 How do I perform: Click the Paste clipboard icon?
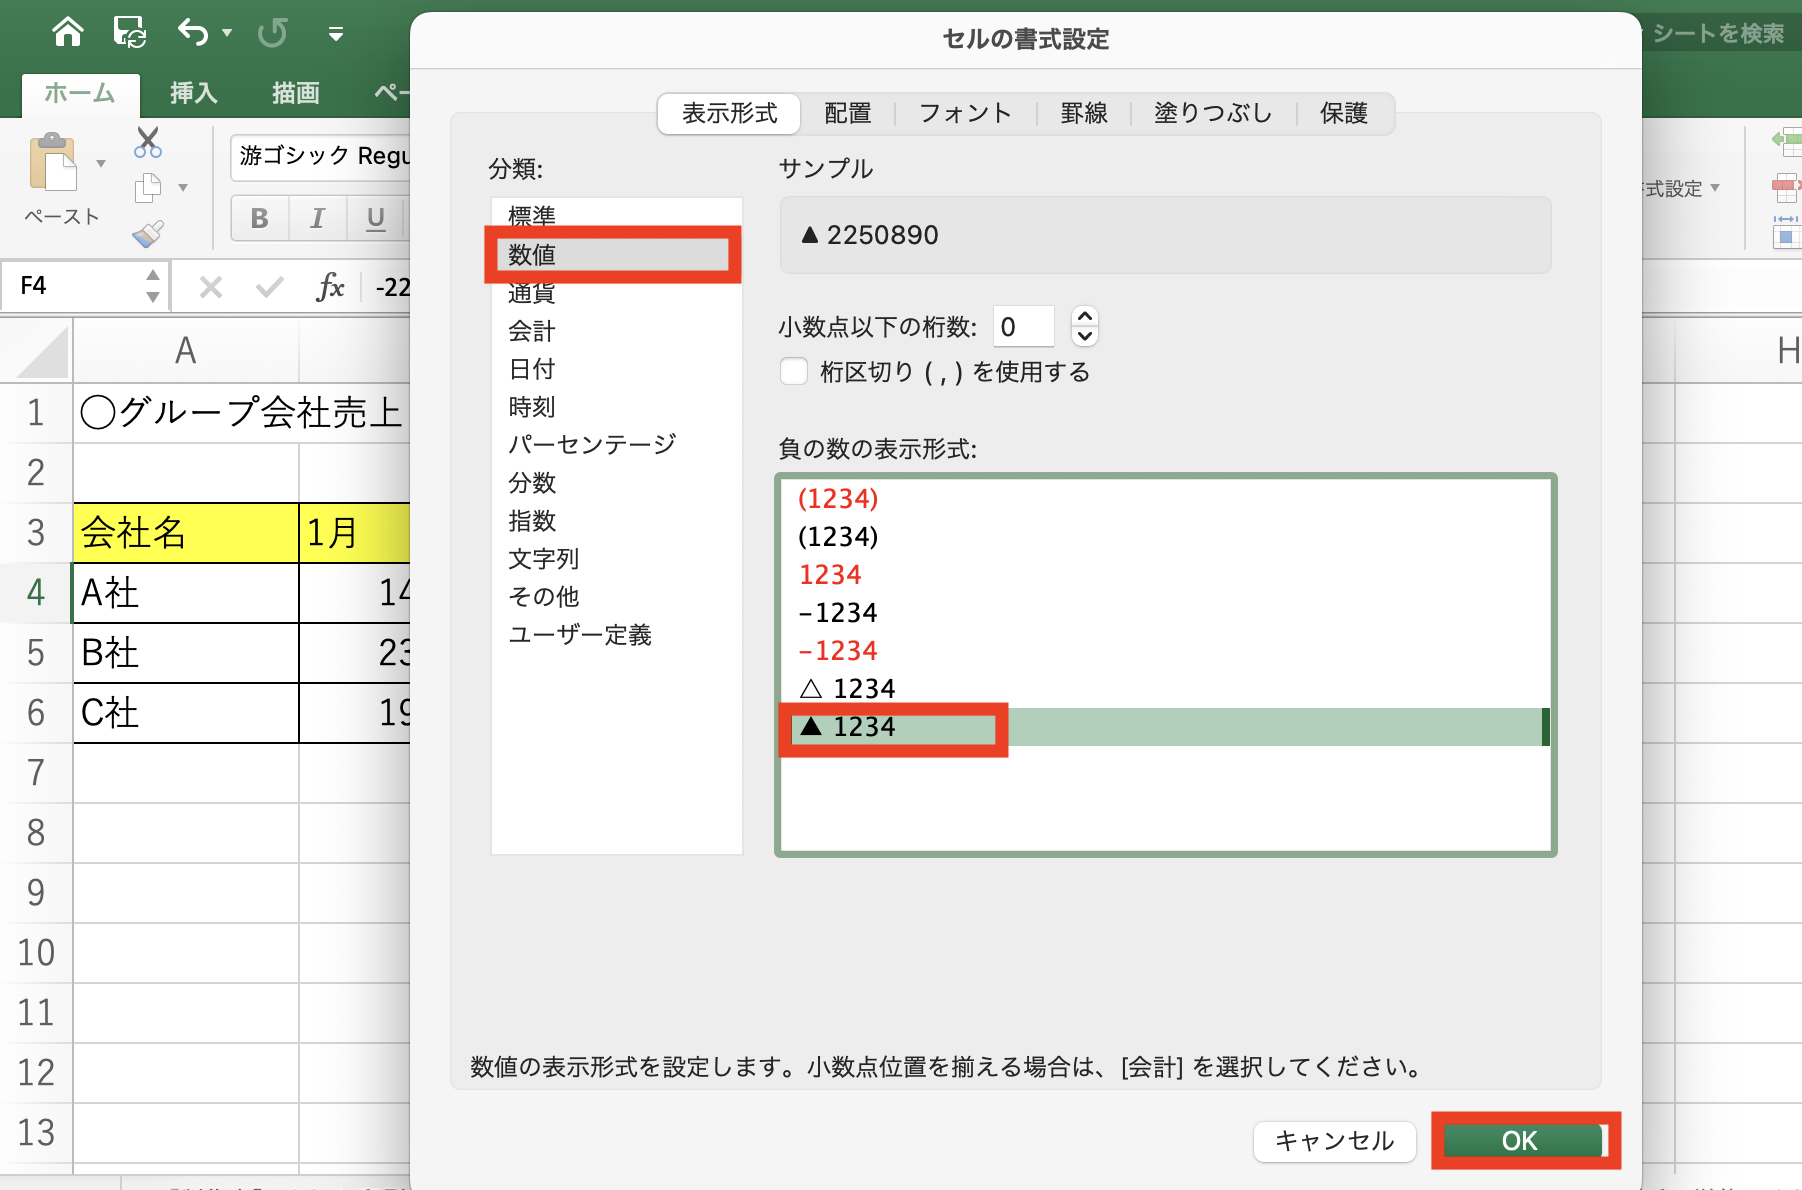point(54,163)
